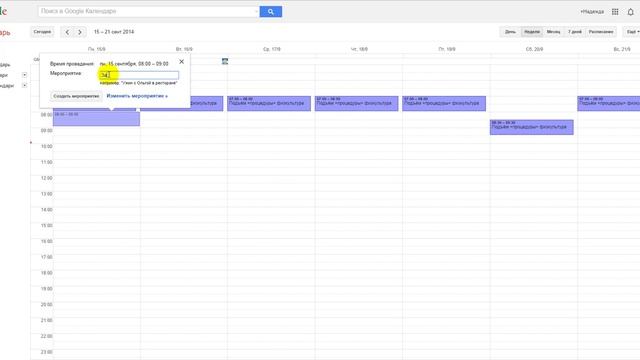Focus the Мероприятие text field
Screen dimensions: 640x360
139,75
